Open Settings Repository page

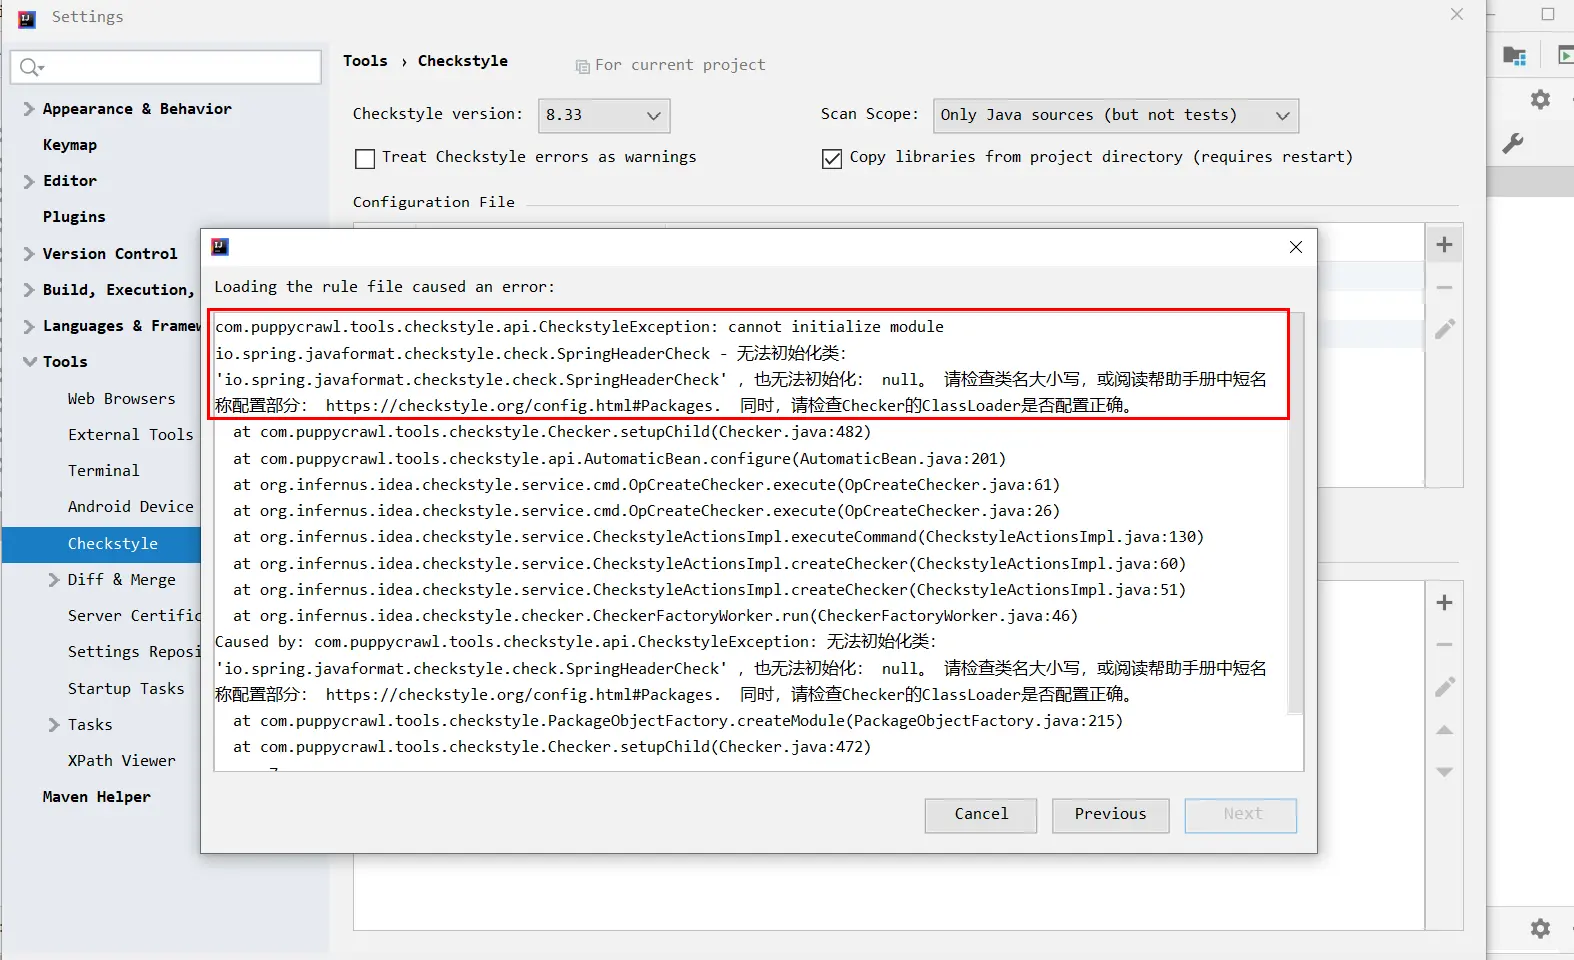pyautogui.click(x=134, y=652)
